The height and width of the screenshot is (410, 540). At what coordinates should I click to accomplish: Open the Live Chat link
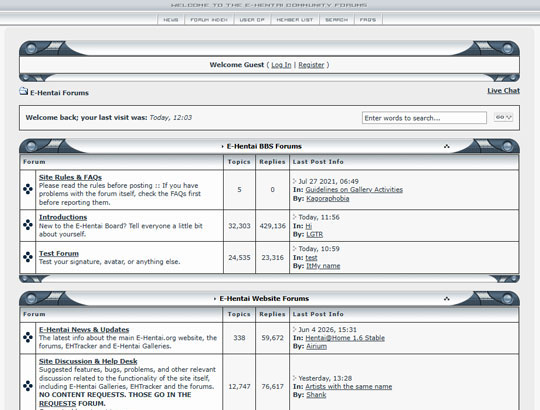point(503,91)
